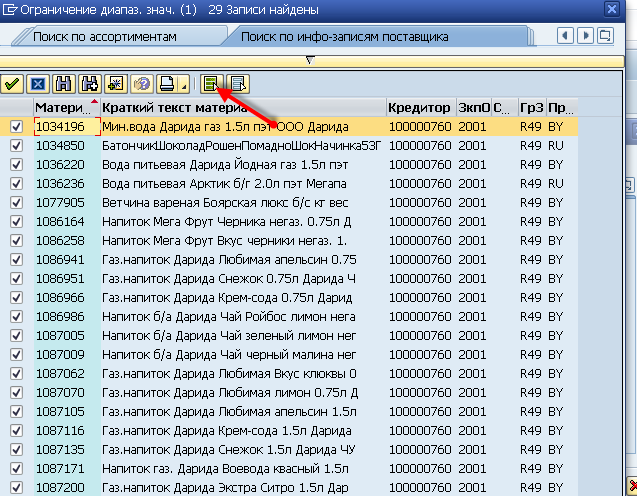Uncheck the row for material 1086941
Image resolution: width=637 pixels, height=496 pixels.
pyautogui.click(x=16, y=260)
